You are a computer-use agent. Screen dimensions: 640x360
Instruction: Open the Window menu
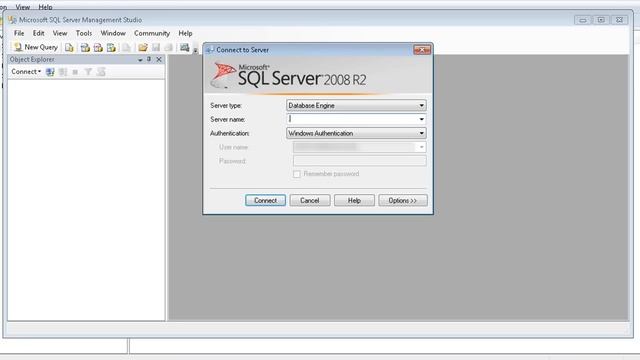(113, 33)
